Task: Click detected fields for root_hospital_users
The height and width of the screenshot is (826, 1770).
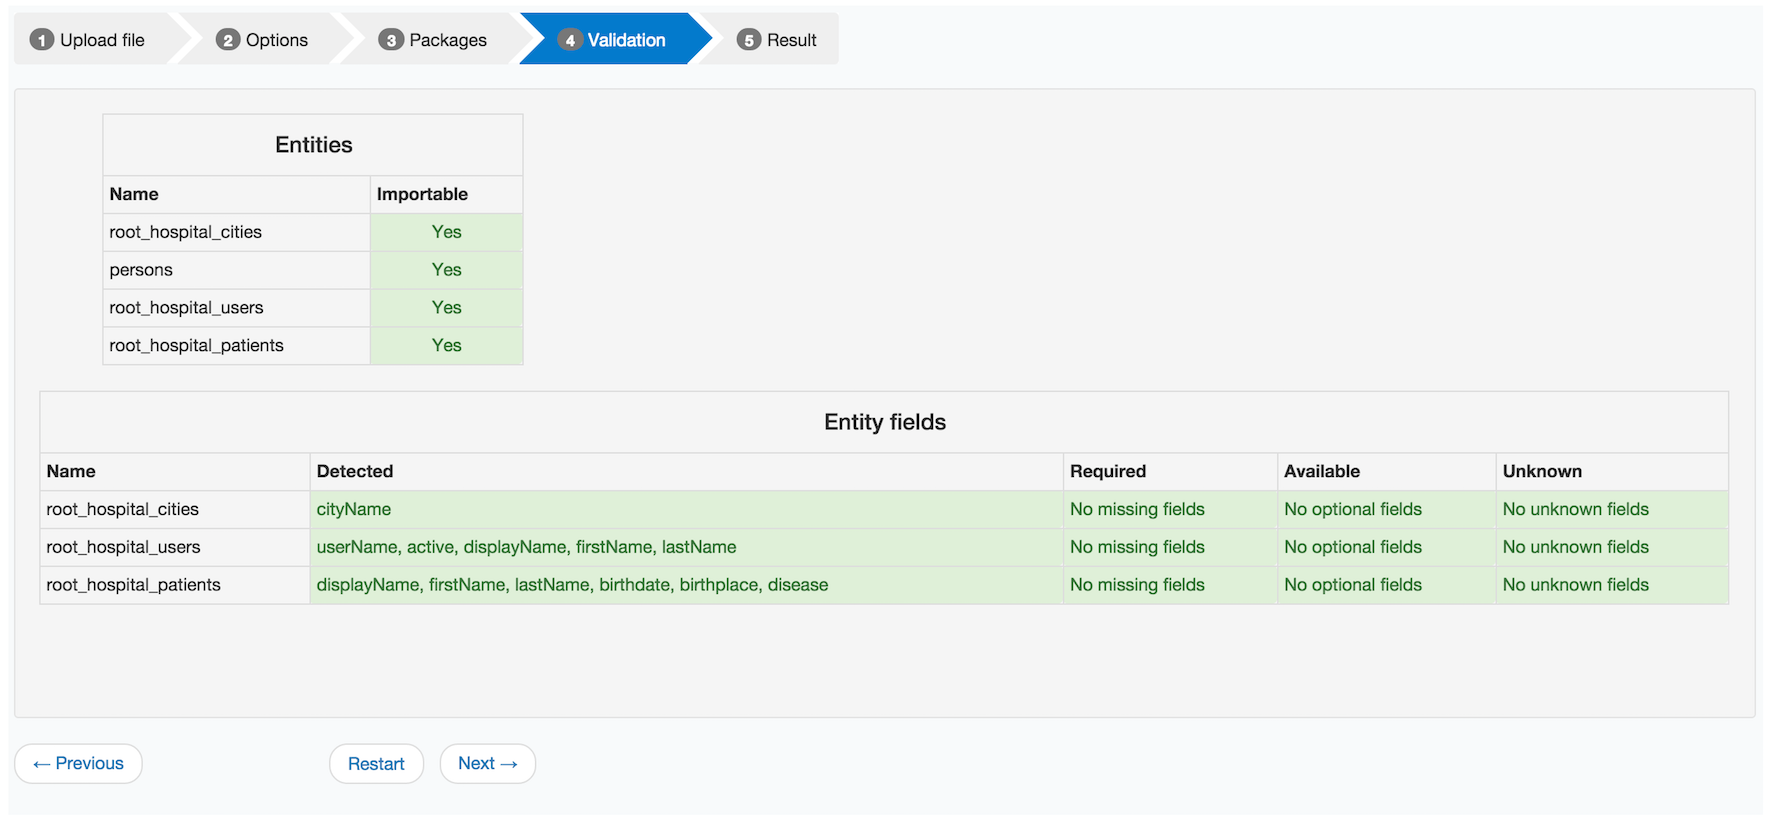Action: [526, 548]
